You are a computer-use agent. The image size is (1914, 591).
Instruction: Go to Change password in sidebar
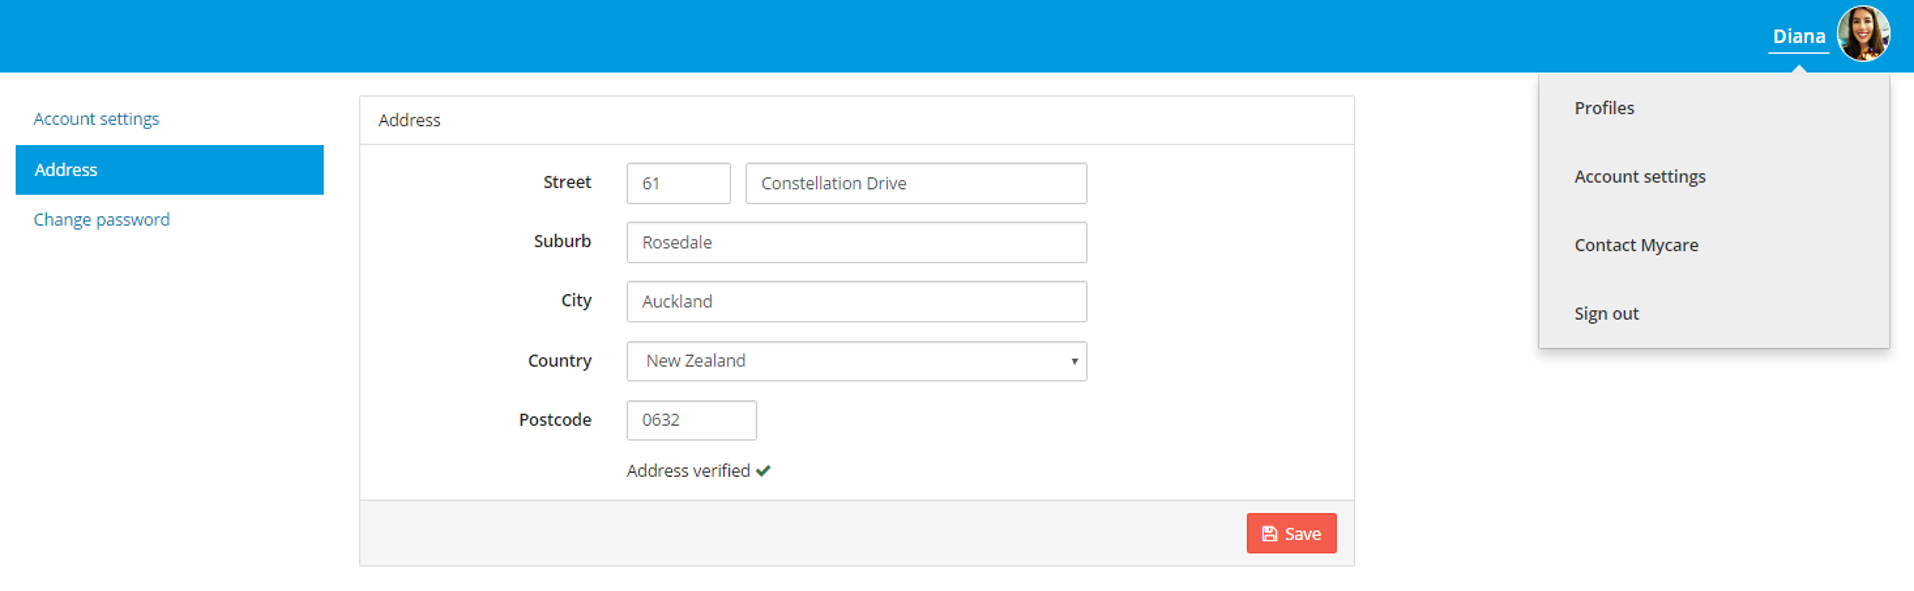pyautogui.click(x=101, y=220)
